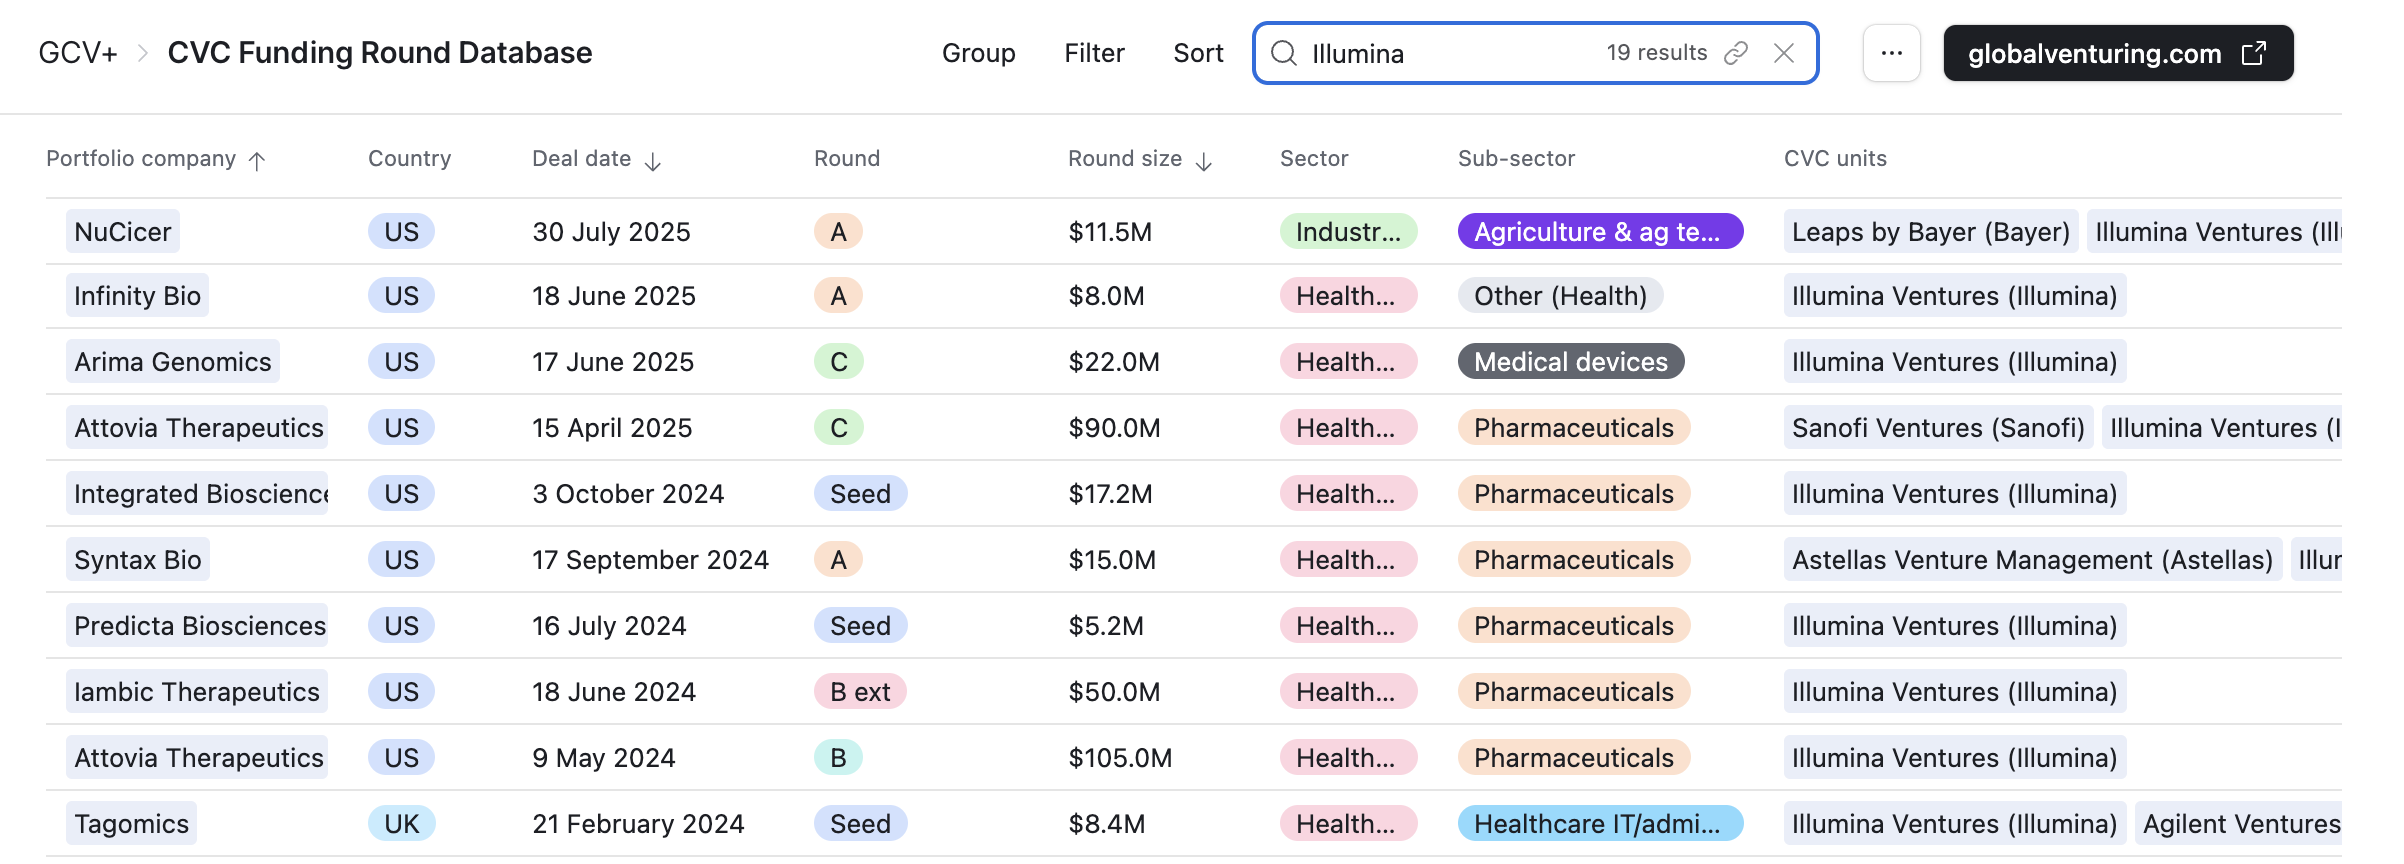Open Attovia Therapeutics 9 May 2024 row
Image resolution: width=2404 pixels, height=864 pixels.
coord(197,757)
